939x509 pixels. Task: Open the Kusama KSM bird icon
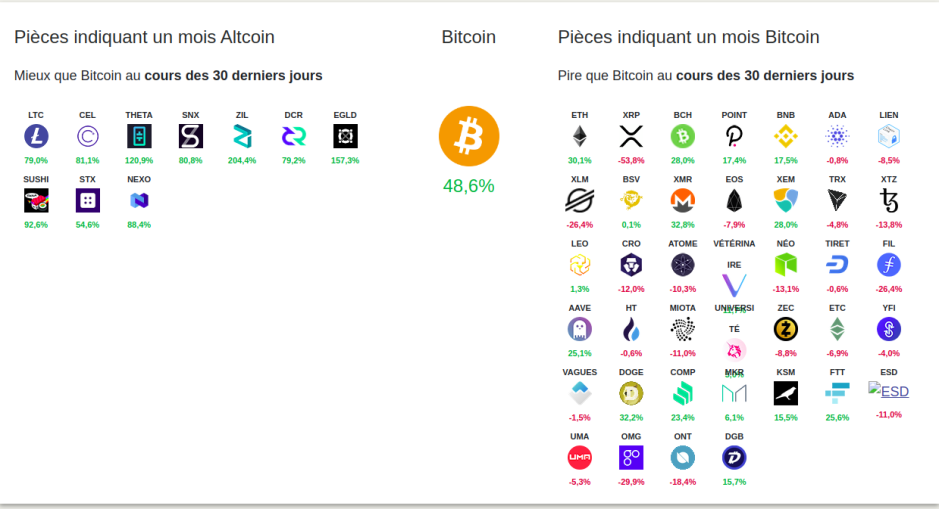tap(786, 393)
